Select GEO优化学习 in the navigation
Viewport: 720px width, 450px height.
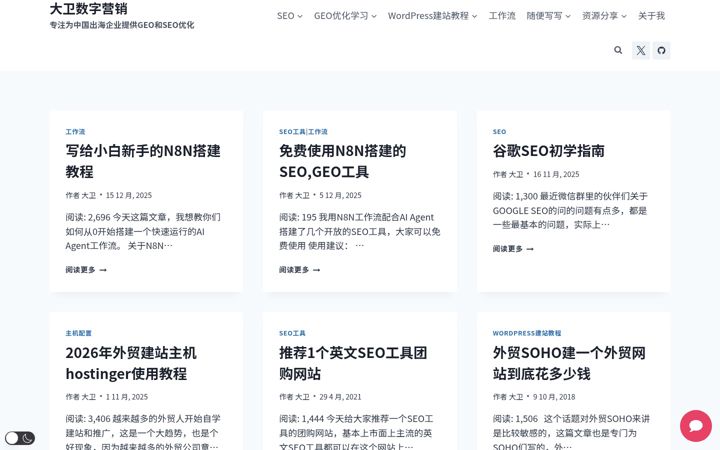pyautogui.click(x=341, y=16)
